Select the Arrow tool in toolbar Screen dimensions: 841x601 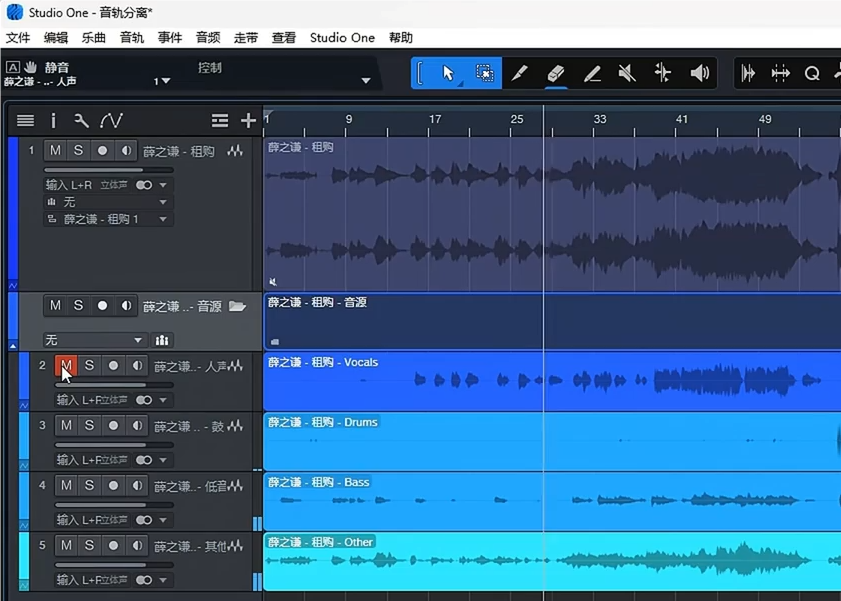coord(448,73)
